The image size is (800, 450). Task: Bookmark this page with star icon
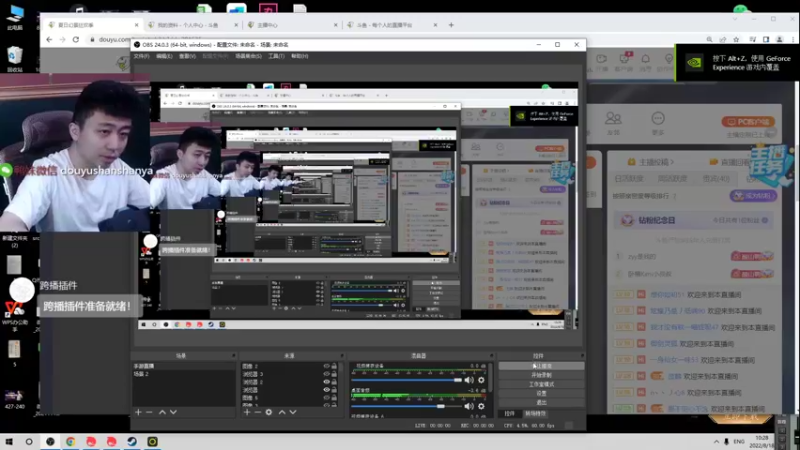coord(736,39)
